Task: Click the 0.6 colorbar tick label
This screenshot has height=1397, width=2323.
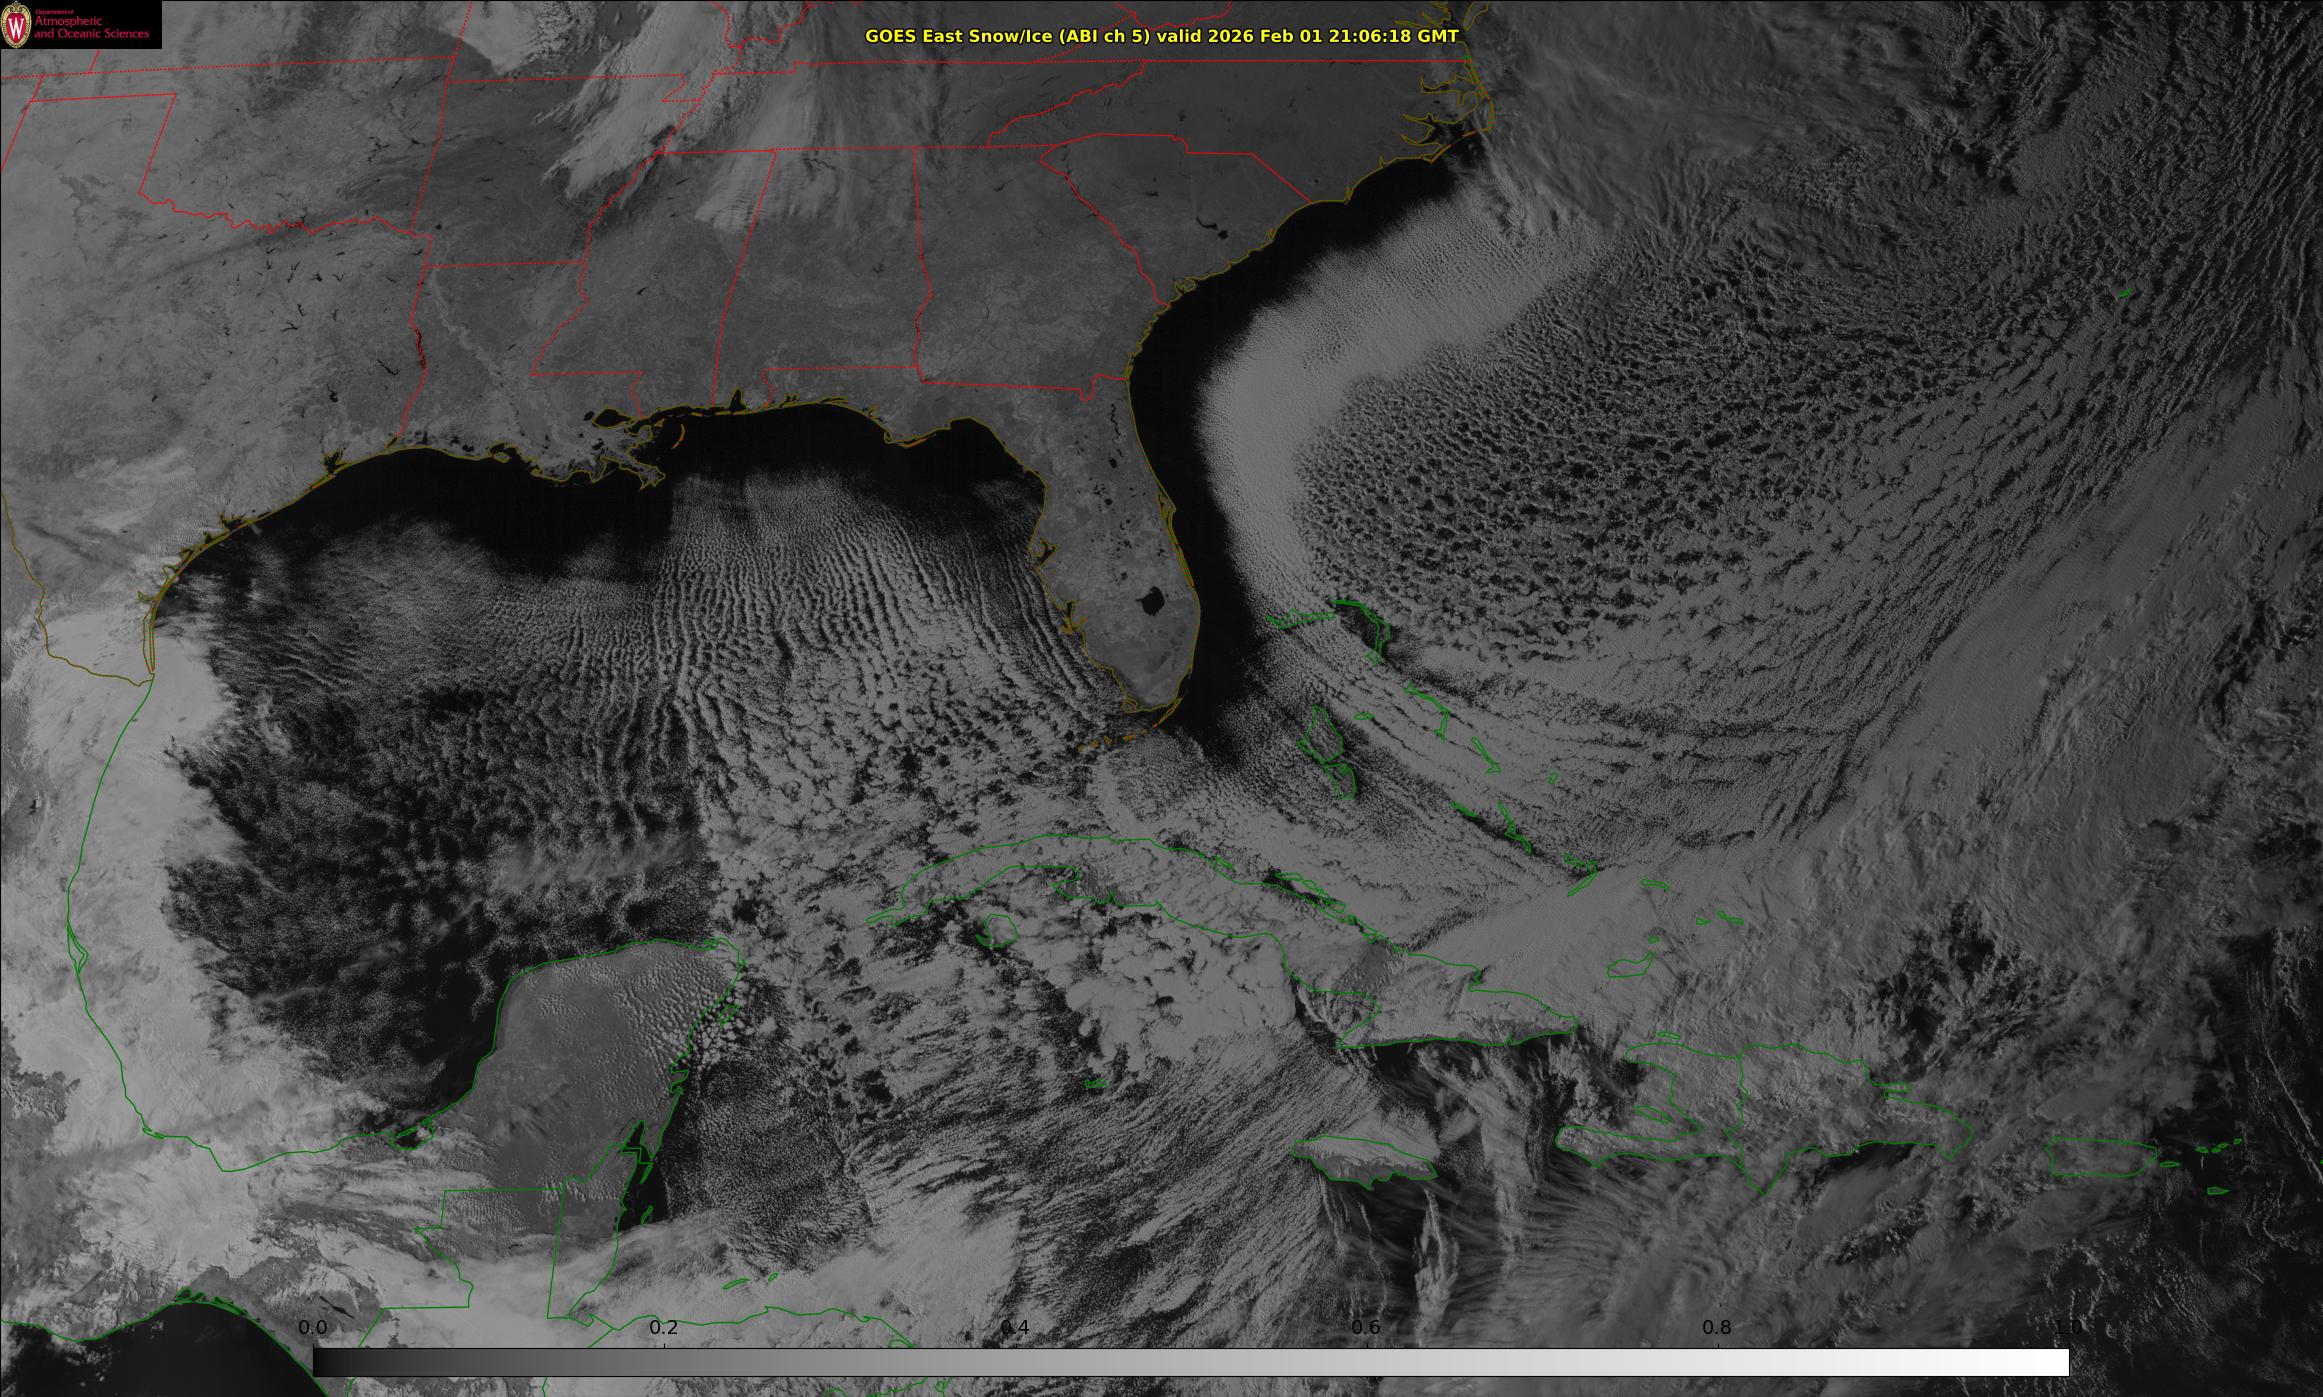Action: click(1366, 1327)
